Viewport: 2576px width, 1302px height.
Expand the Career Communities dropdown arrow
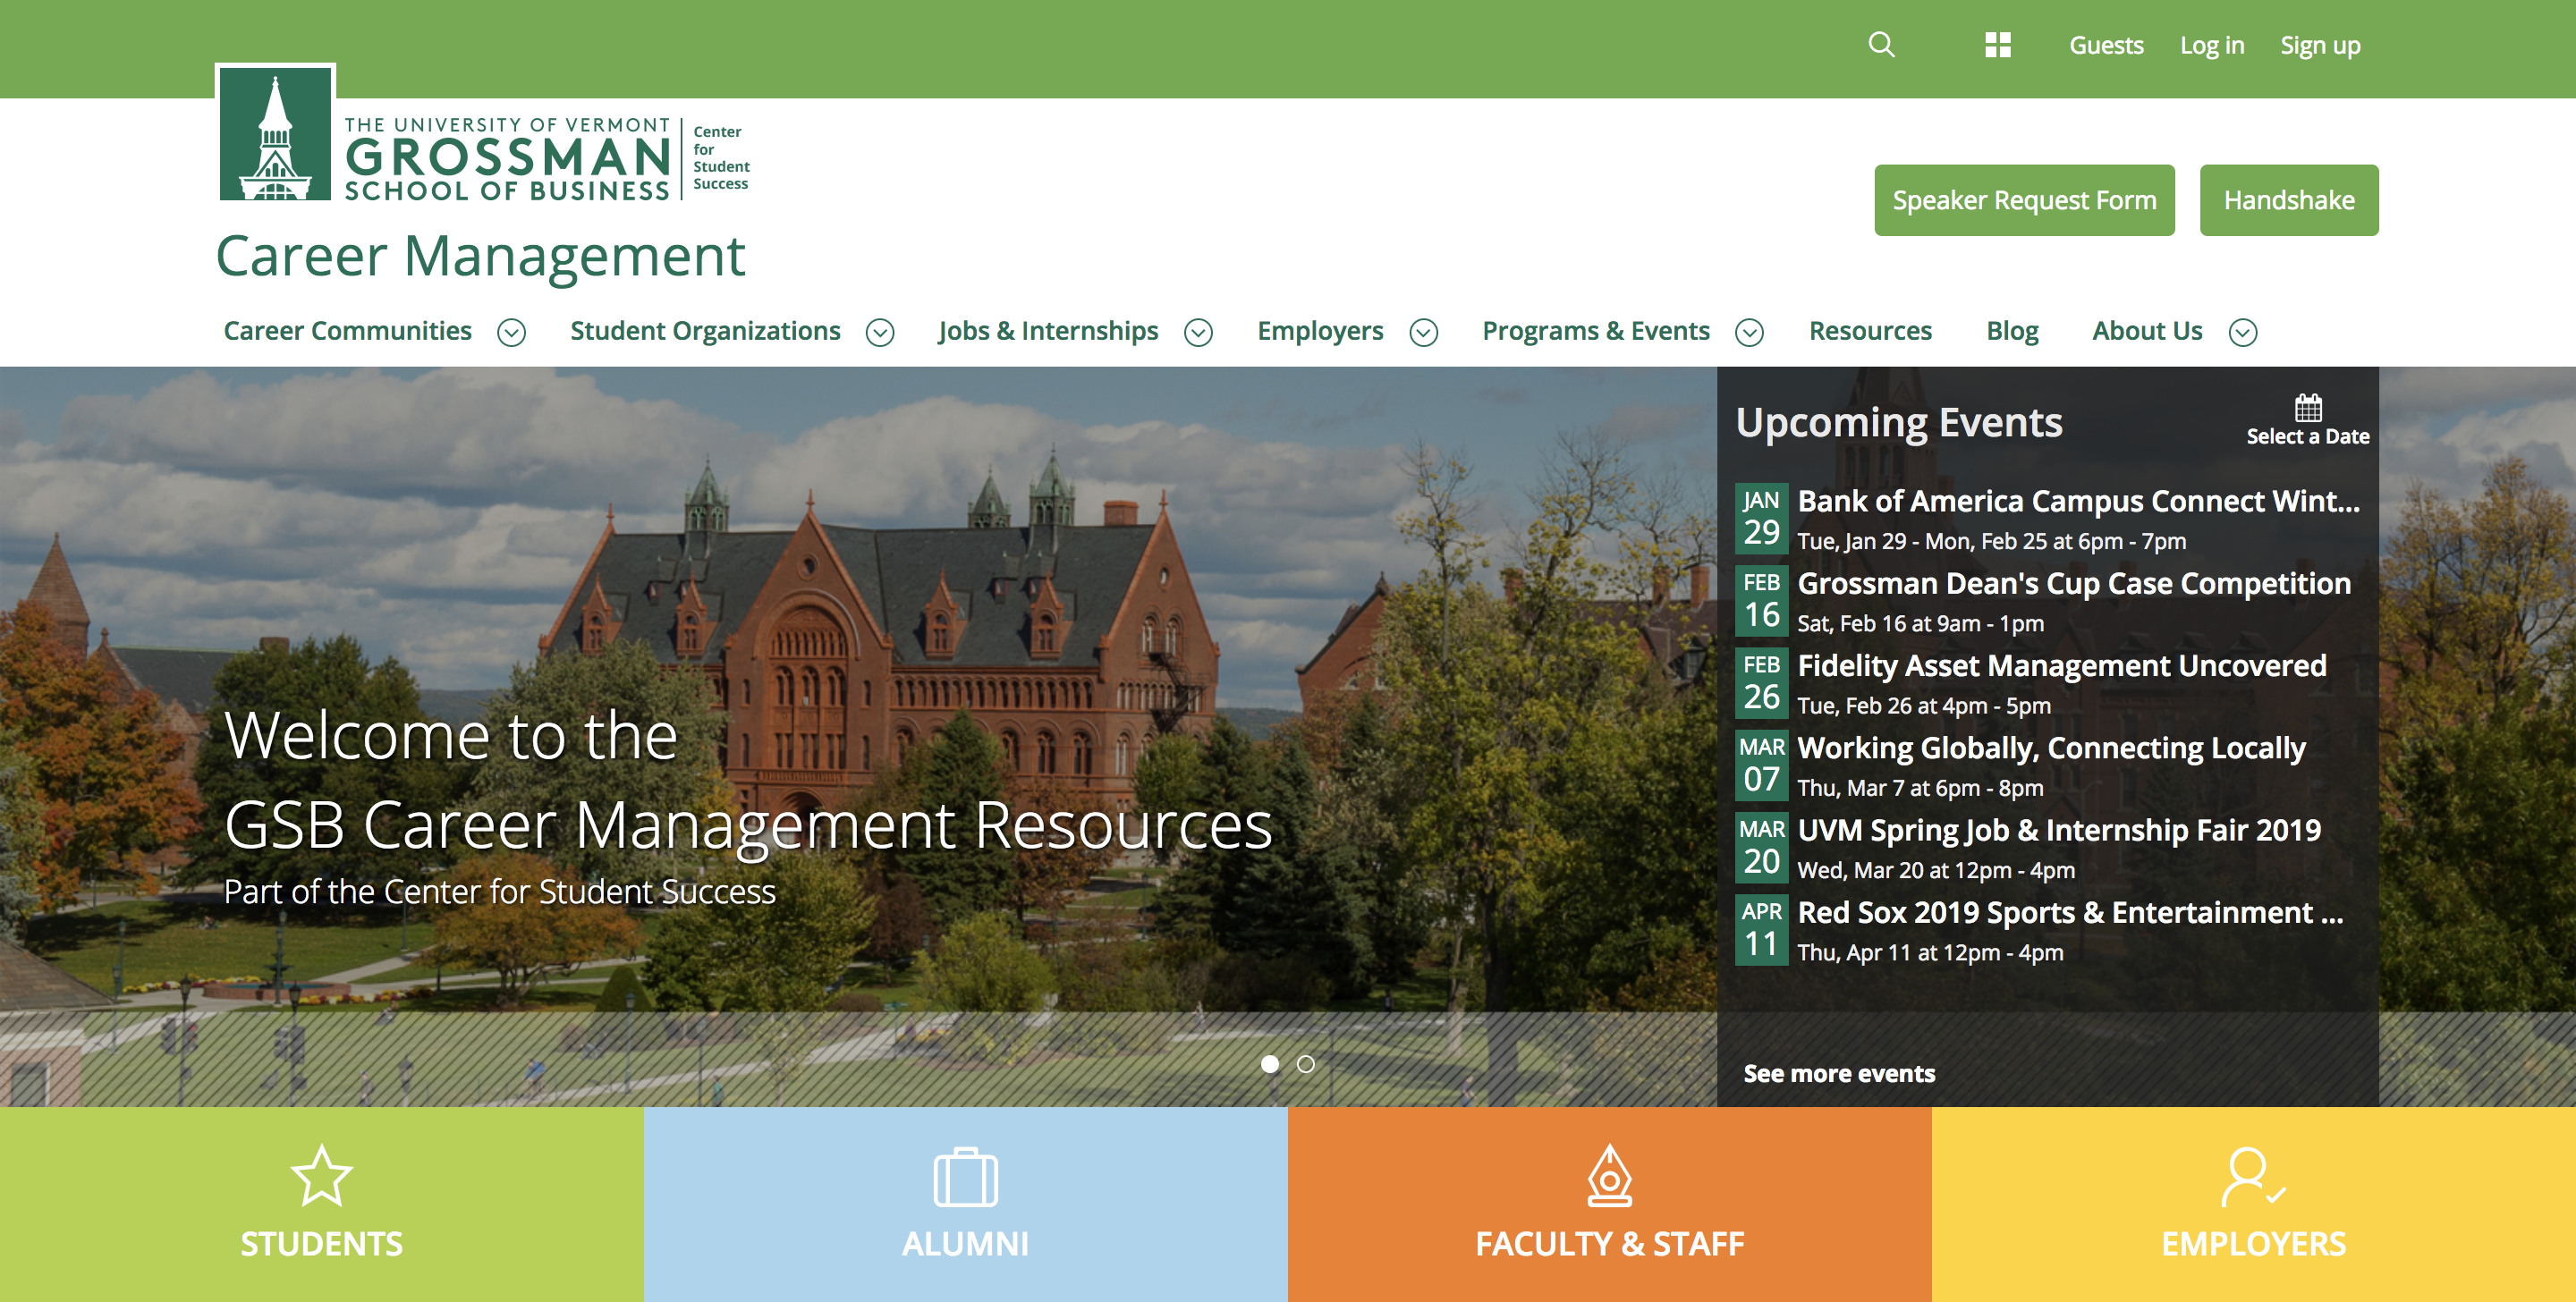[511, 332]
